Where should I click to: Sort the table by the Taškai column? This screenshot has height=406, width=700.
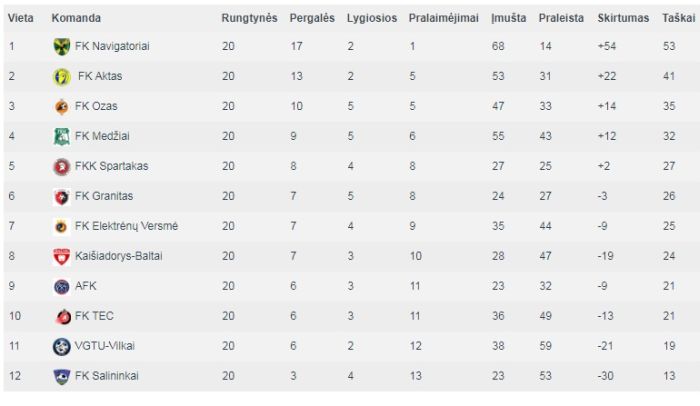pos(678,18)
